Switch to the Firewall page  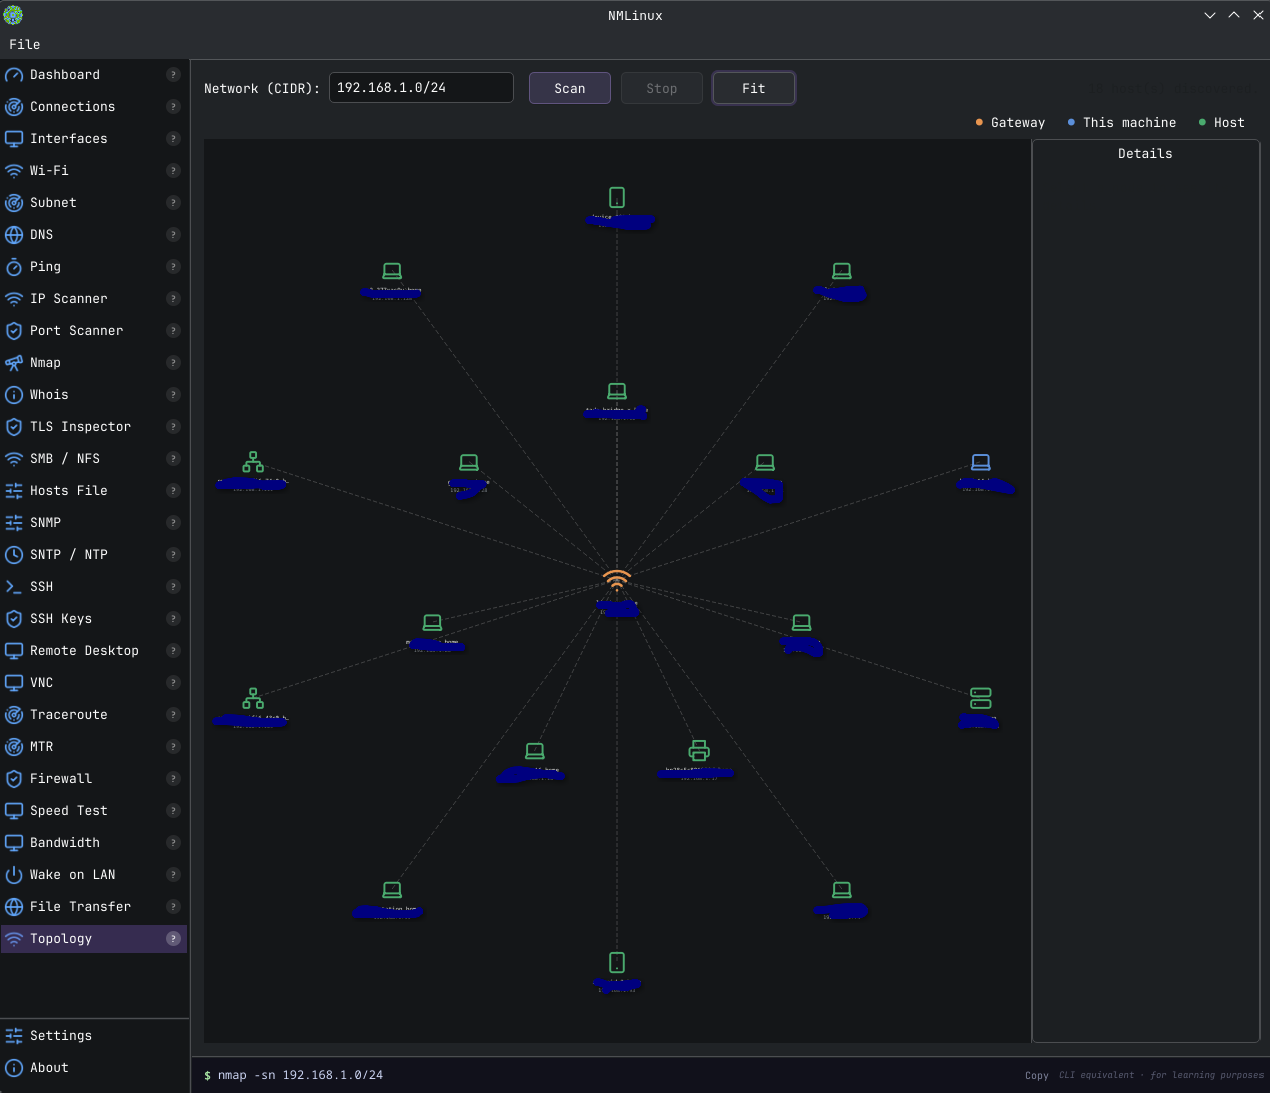tap(94, 779)
